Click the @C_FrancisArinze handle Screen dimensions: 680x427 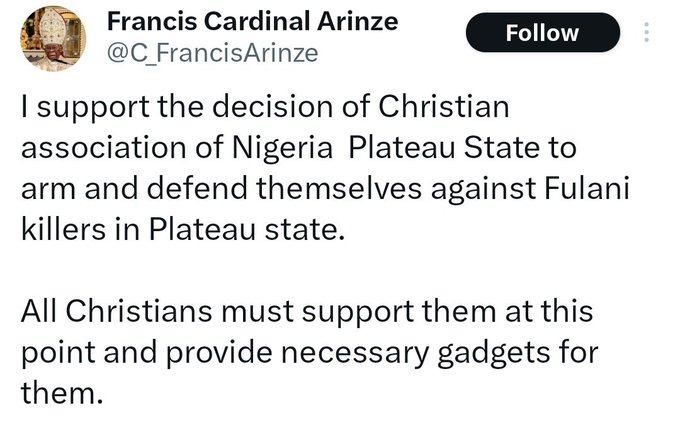click(211, 53)
